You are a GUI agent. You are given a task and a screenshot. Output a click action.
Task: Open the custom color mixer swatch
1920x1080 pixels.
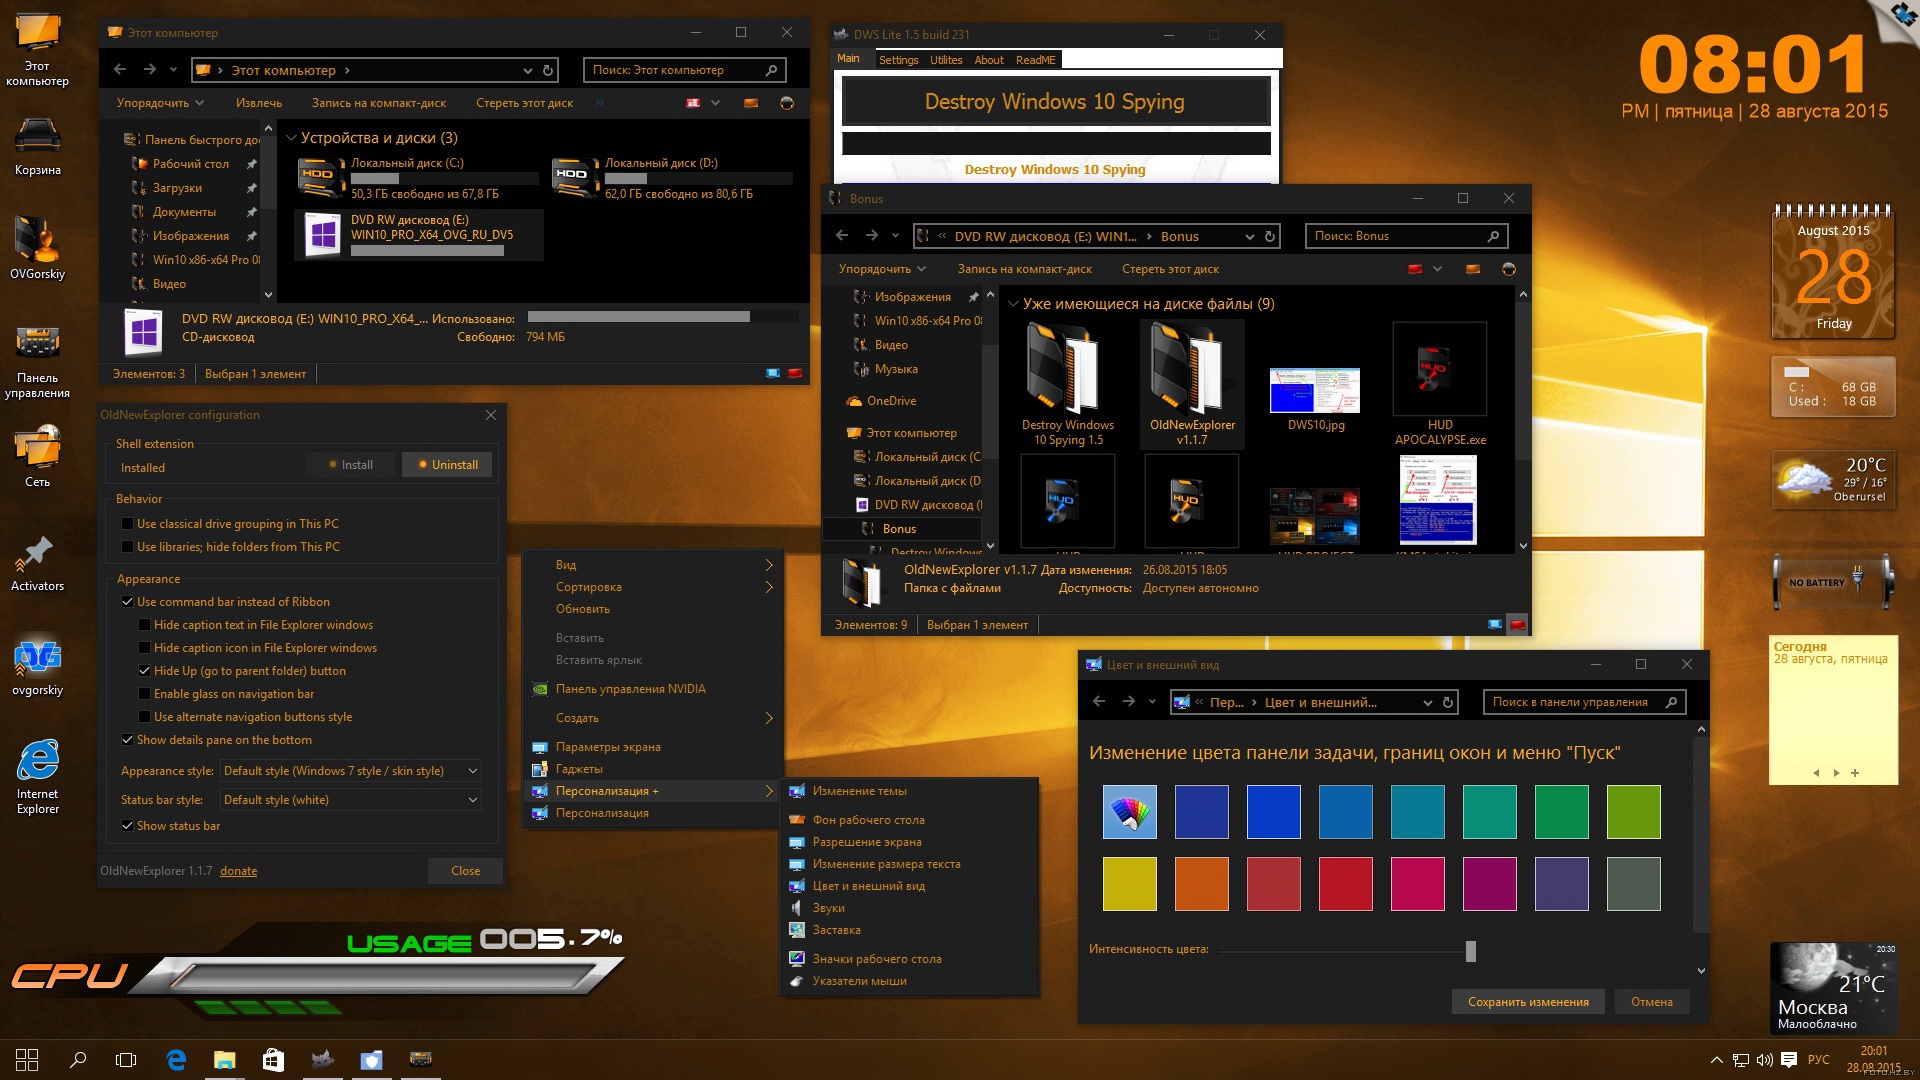click(1129, 811)
